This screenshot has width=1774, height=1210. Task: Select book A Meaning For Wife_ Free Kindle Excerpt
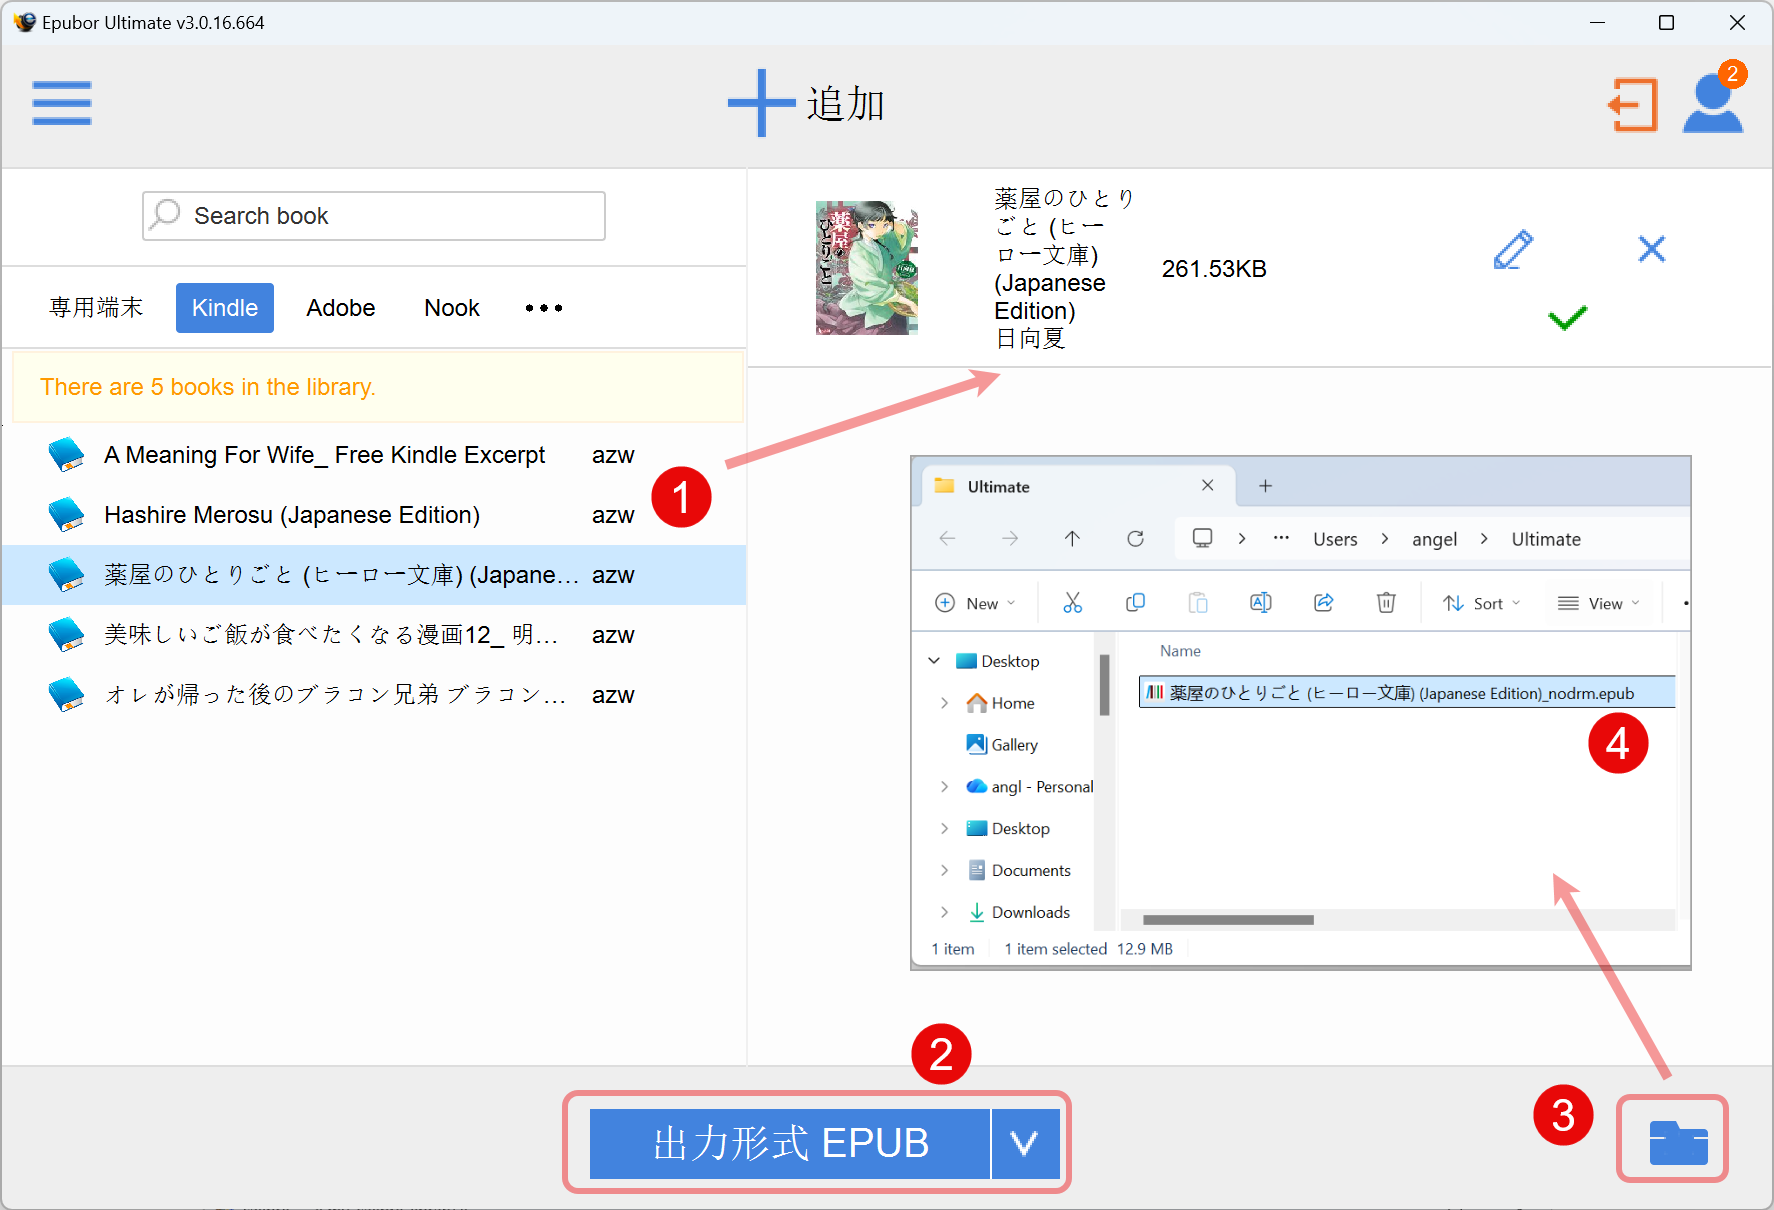click(x=374, y=455)
